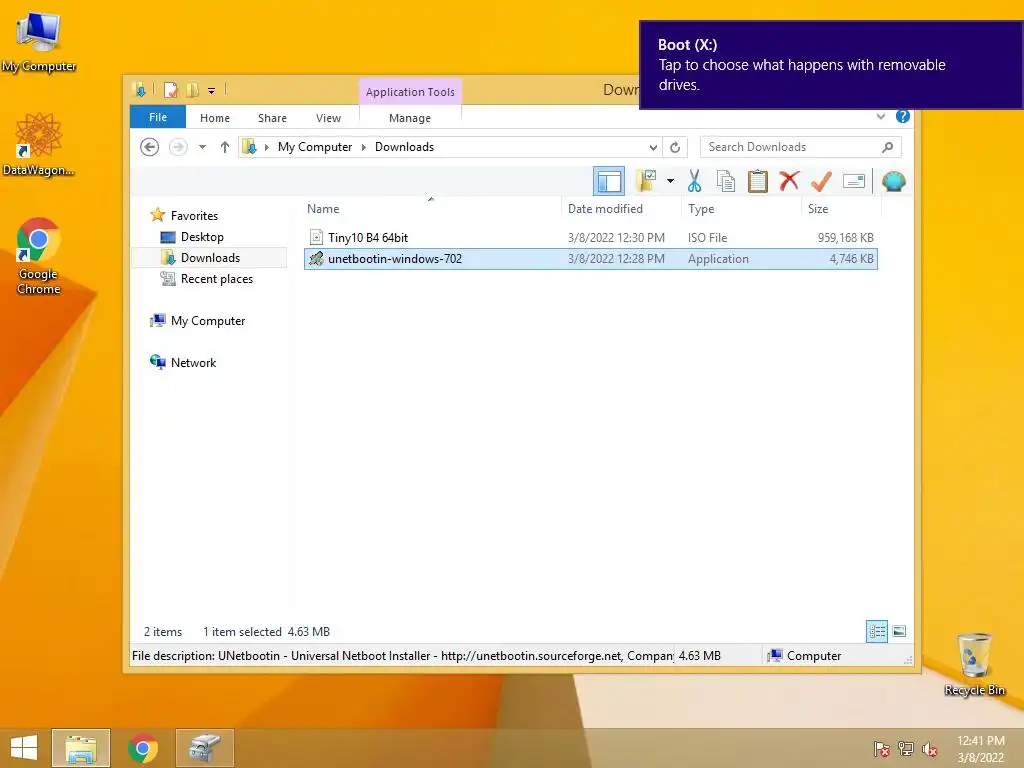This screenshot has width=1024, height=768.
Task: Sort files by Date modified column
Action: [621, 209]
